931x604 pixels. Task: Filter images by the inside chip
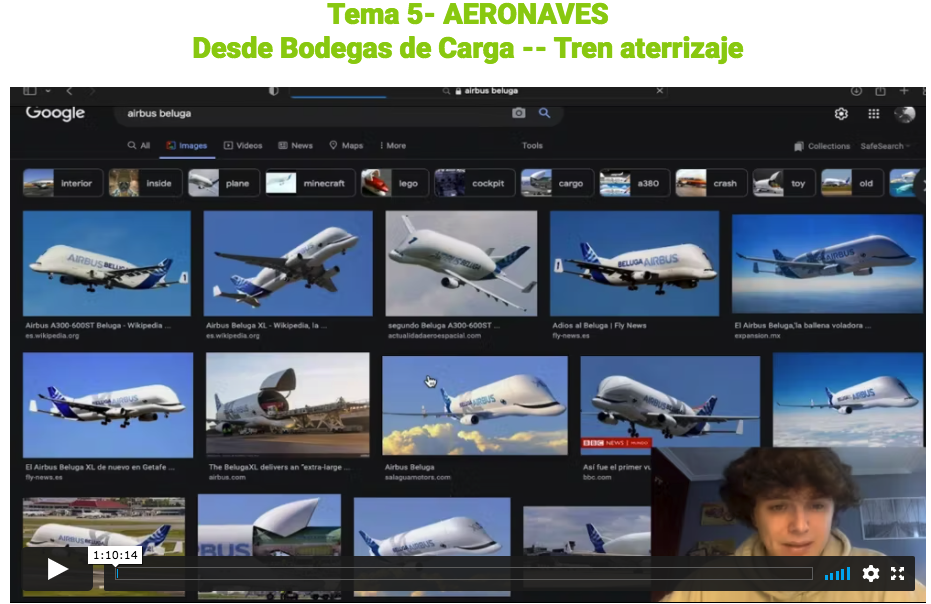[145, 183]
